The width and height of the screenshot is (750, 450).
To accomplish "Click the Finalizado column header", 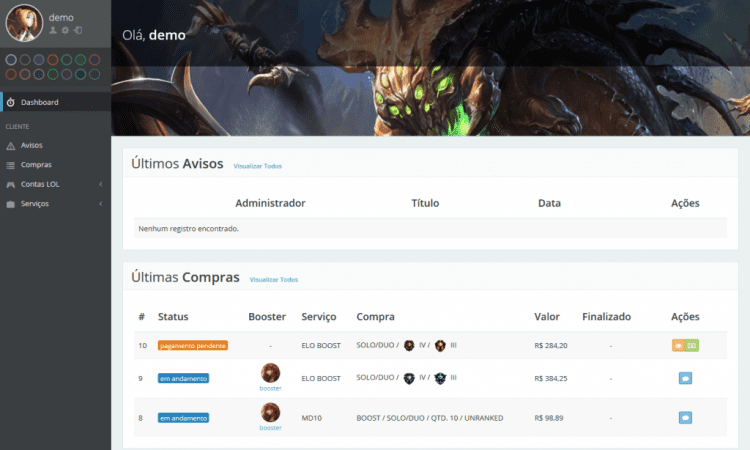I will point(607,317).
